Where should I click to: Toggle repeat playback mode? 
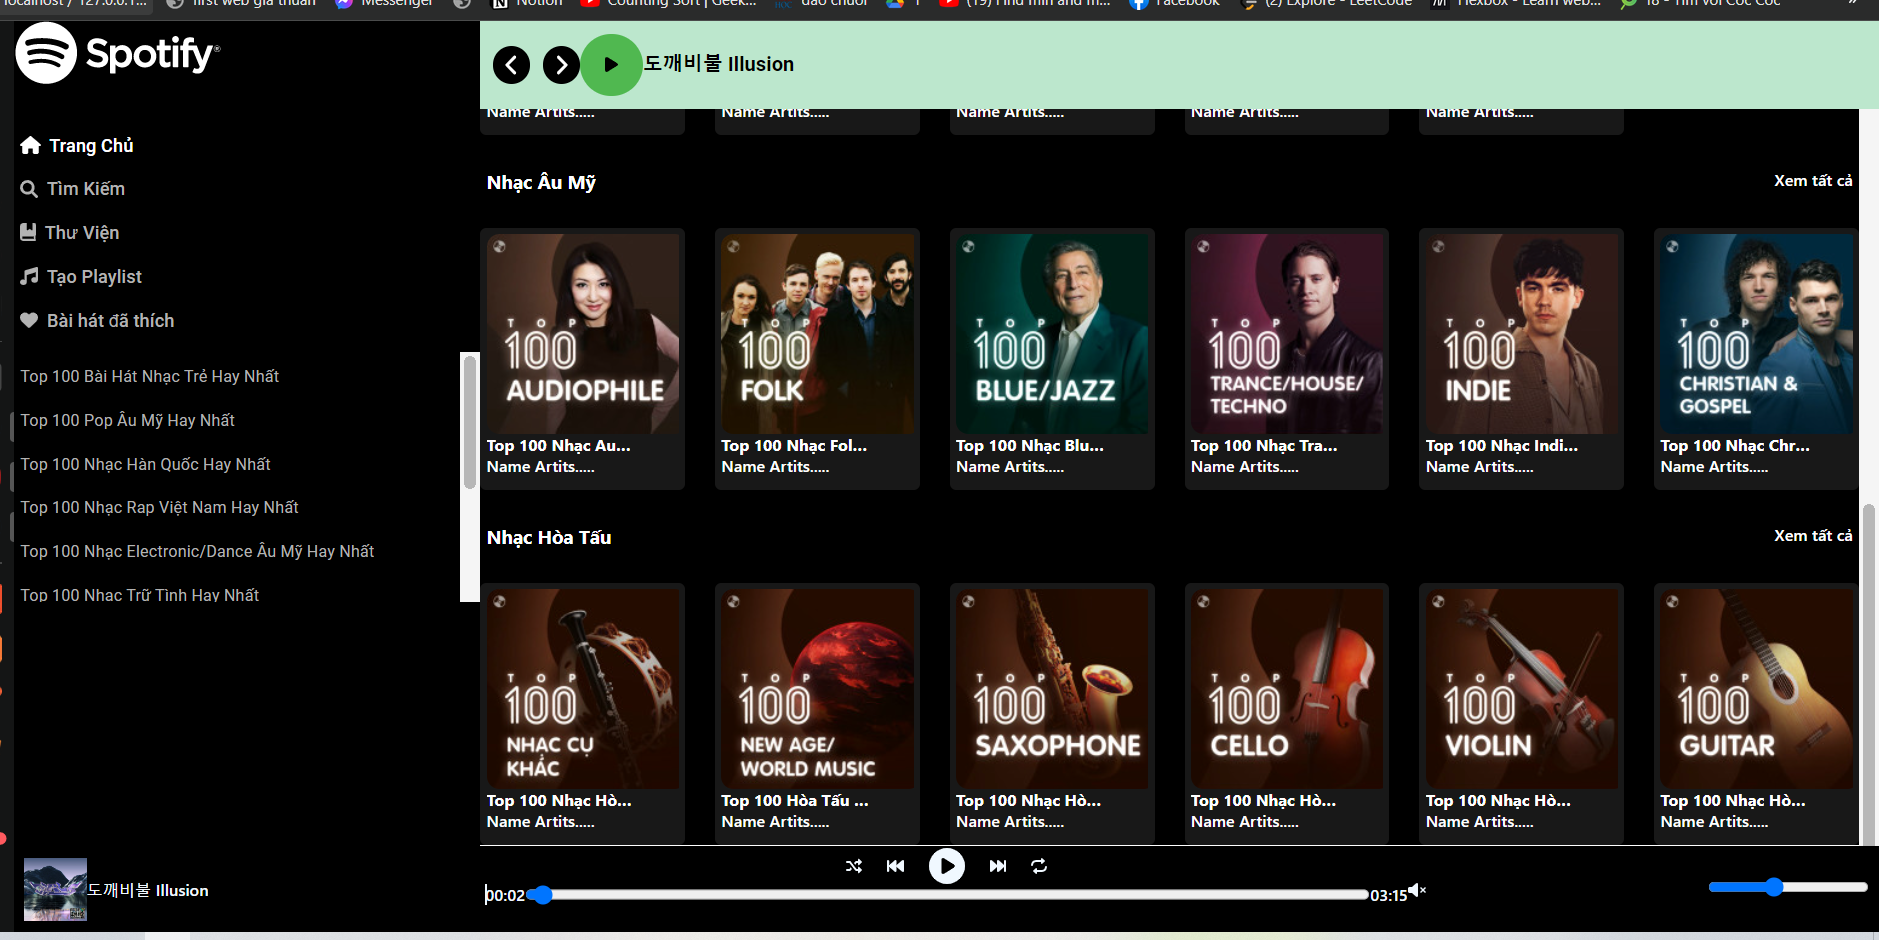click(1040, 866)
